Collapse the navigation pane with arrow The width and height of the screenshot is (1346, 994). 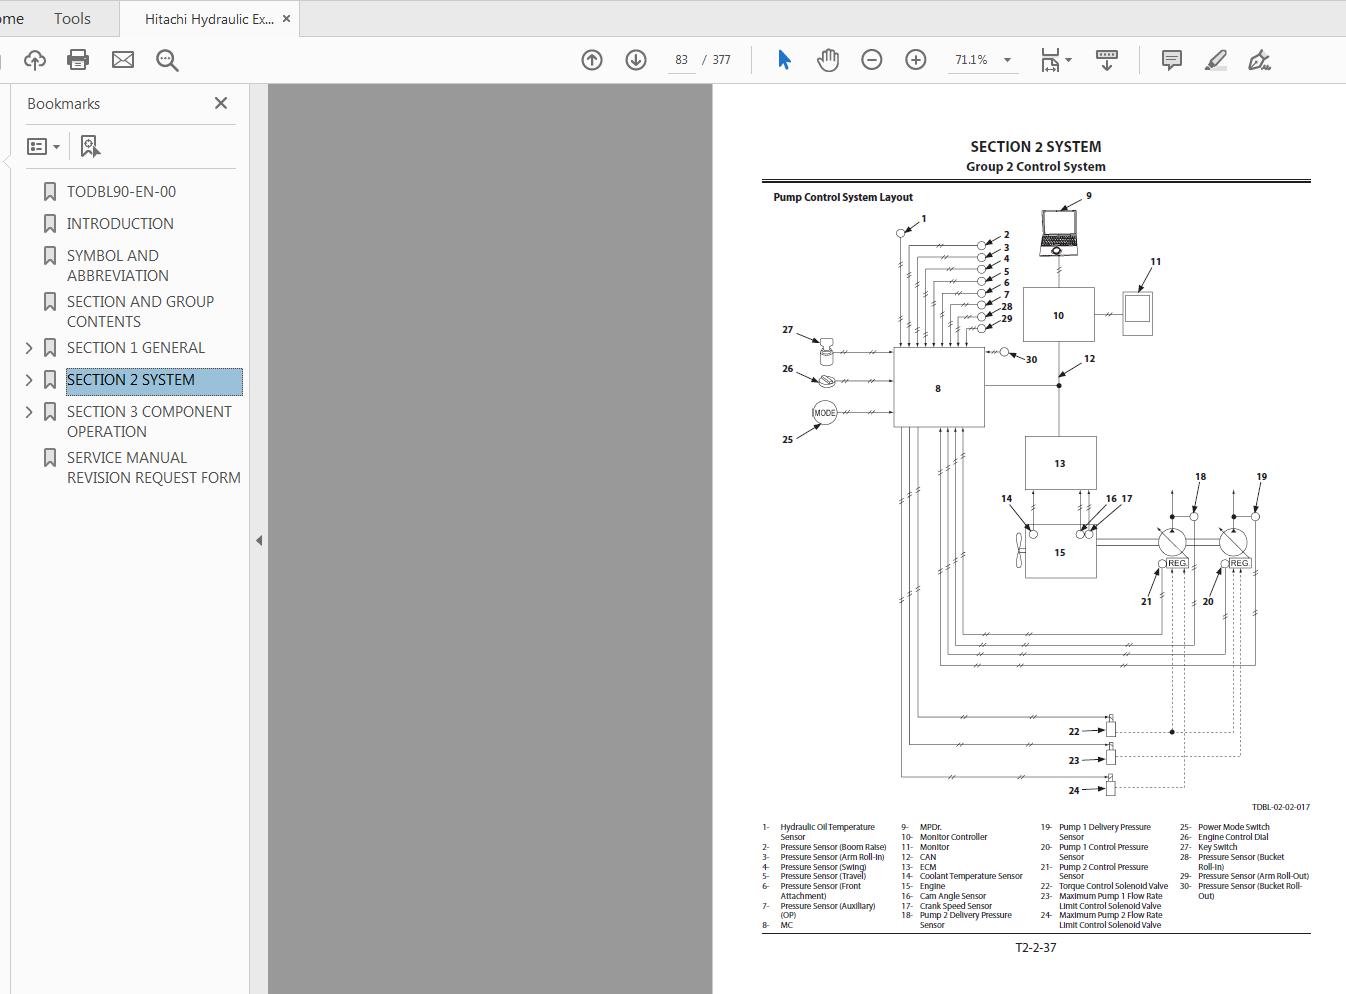click(x=259, y=540)
